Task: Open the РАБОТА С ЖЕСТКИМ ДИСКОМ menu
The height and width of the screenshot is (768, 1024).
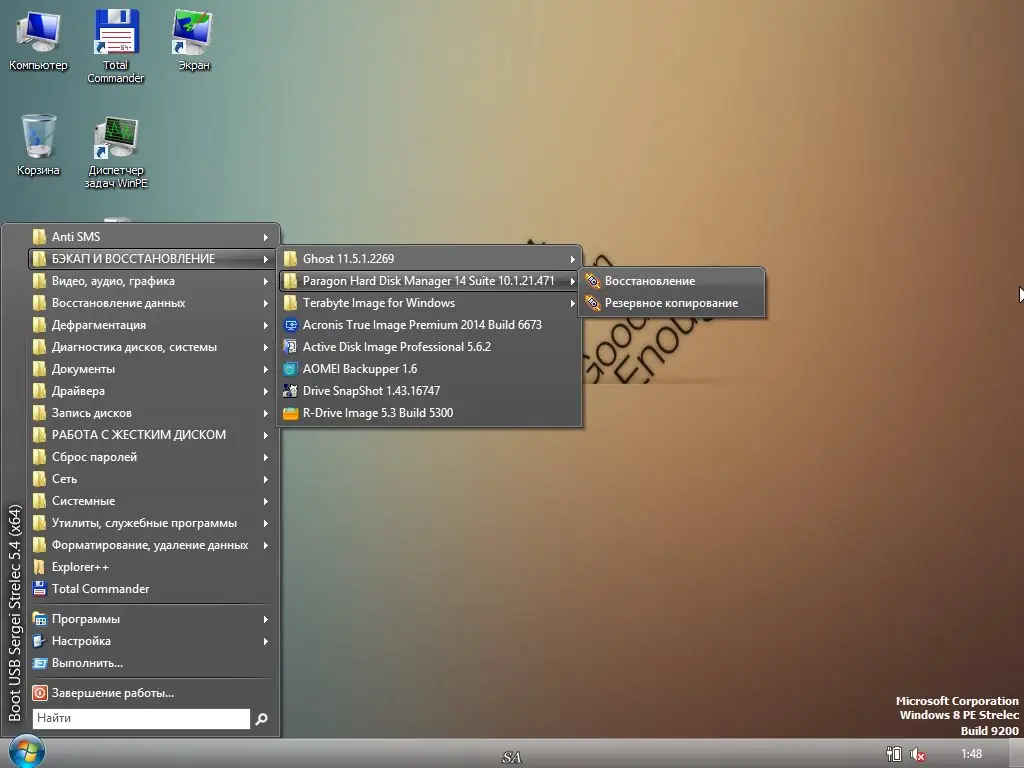Action: point(152,435)
